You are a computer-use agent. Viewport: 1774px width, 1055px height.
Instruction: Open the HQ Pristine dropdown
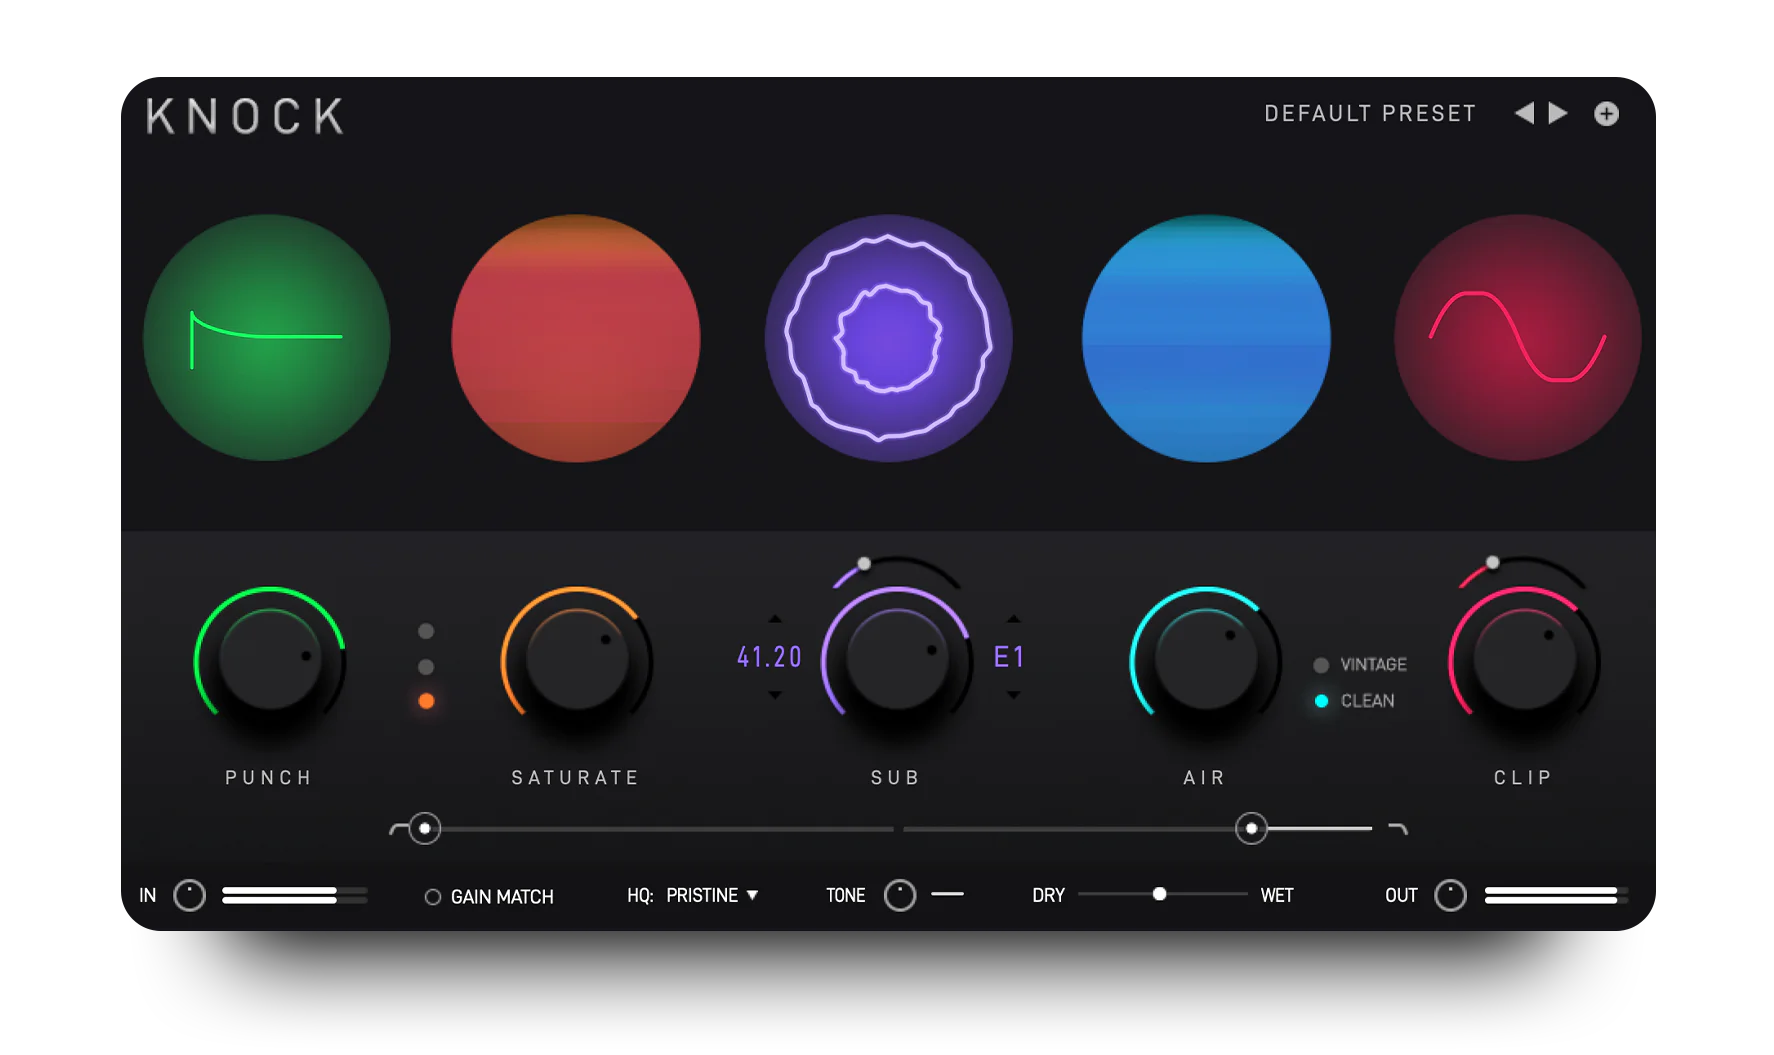point(711,895)
